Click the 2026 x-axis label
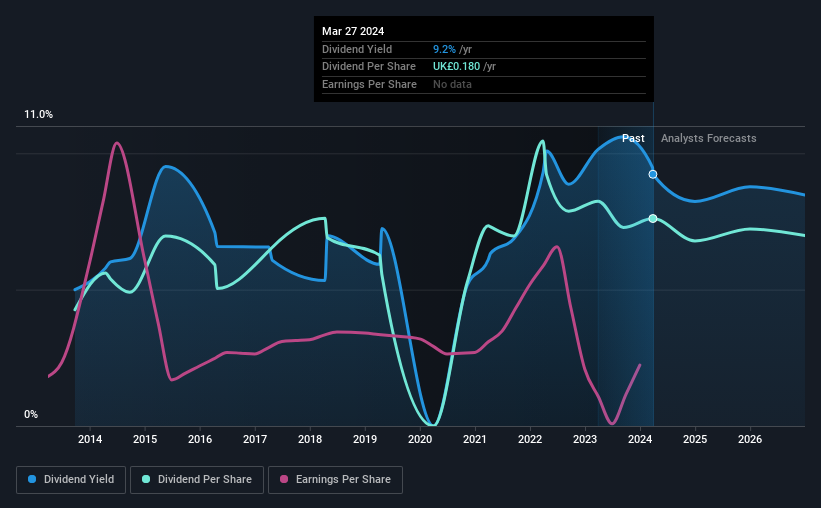 click(750, 439)
